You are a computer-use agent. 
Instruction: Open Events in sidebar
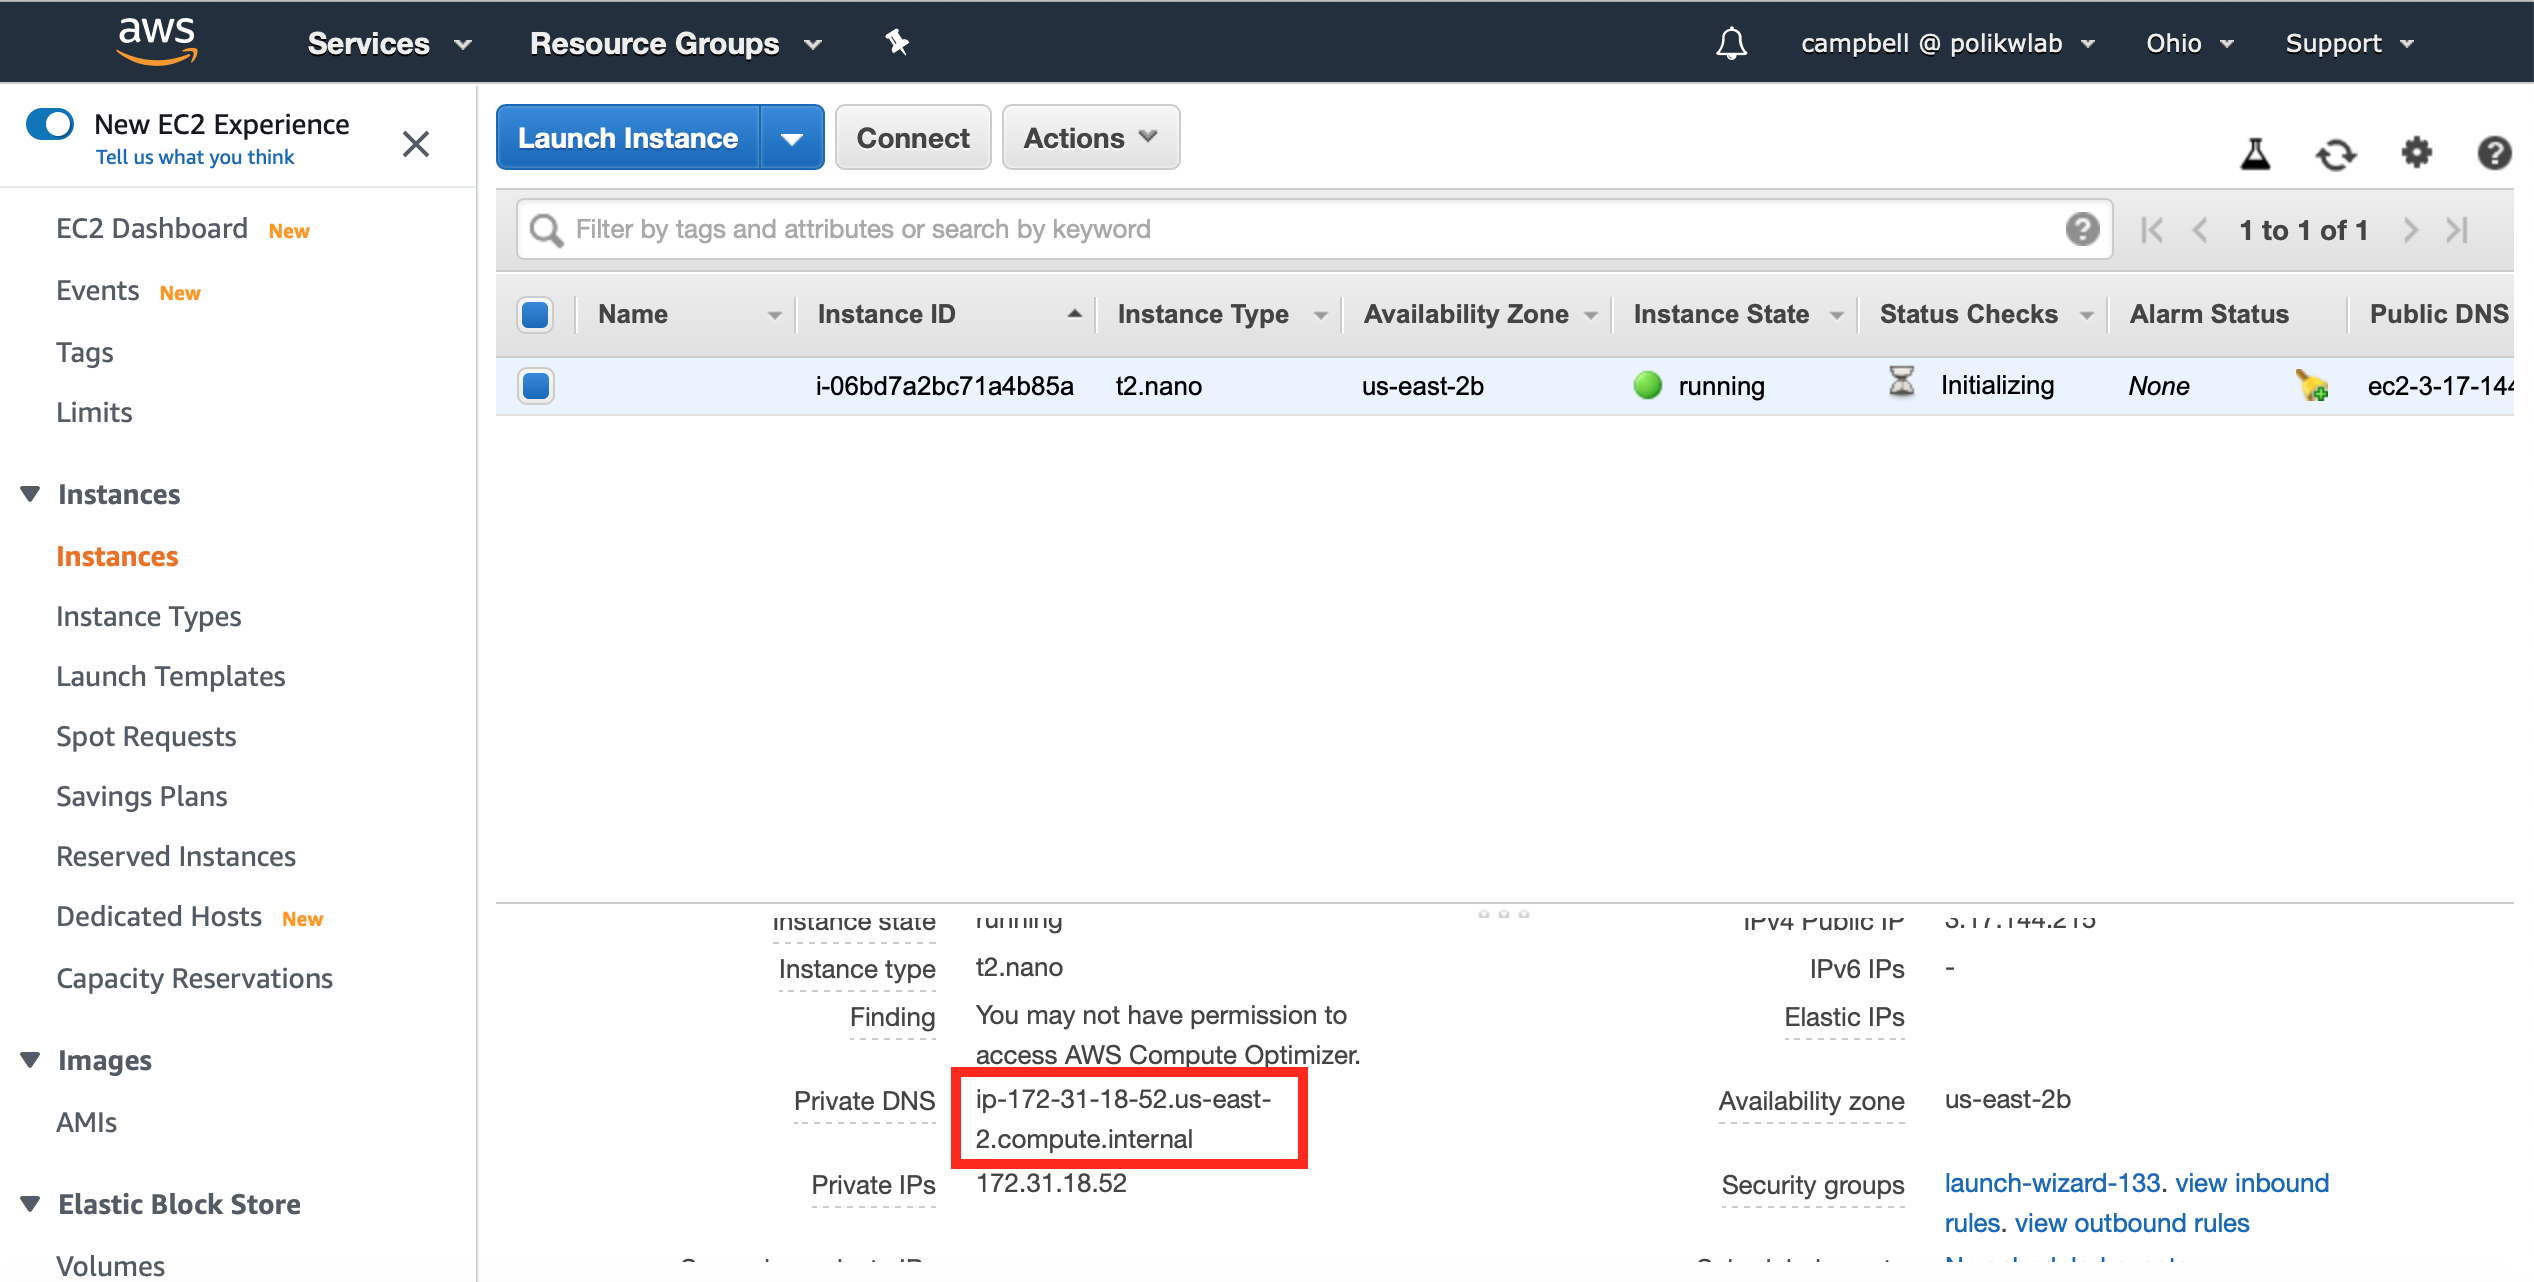pyautogui.click(x=97, y=291)
